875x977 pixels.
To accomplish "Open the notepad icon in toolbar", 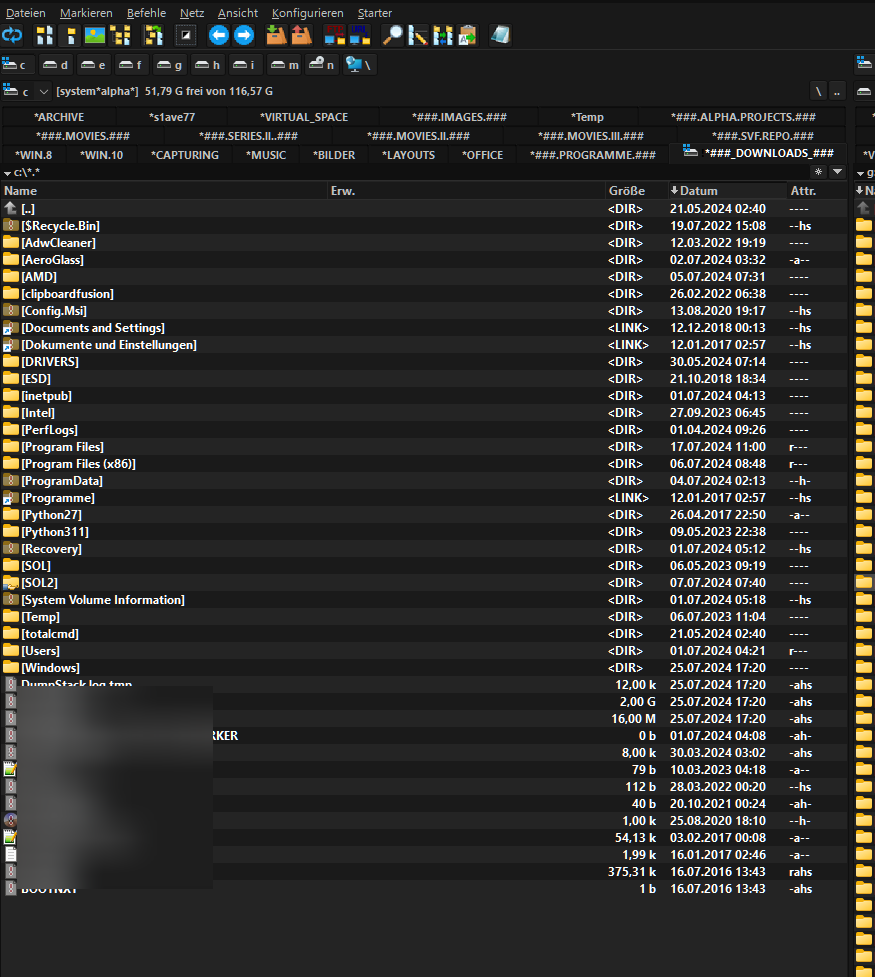I will click(x=500, y=36).
